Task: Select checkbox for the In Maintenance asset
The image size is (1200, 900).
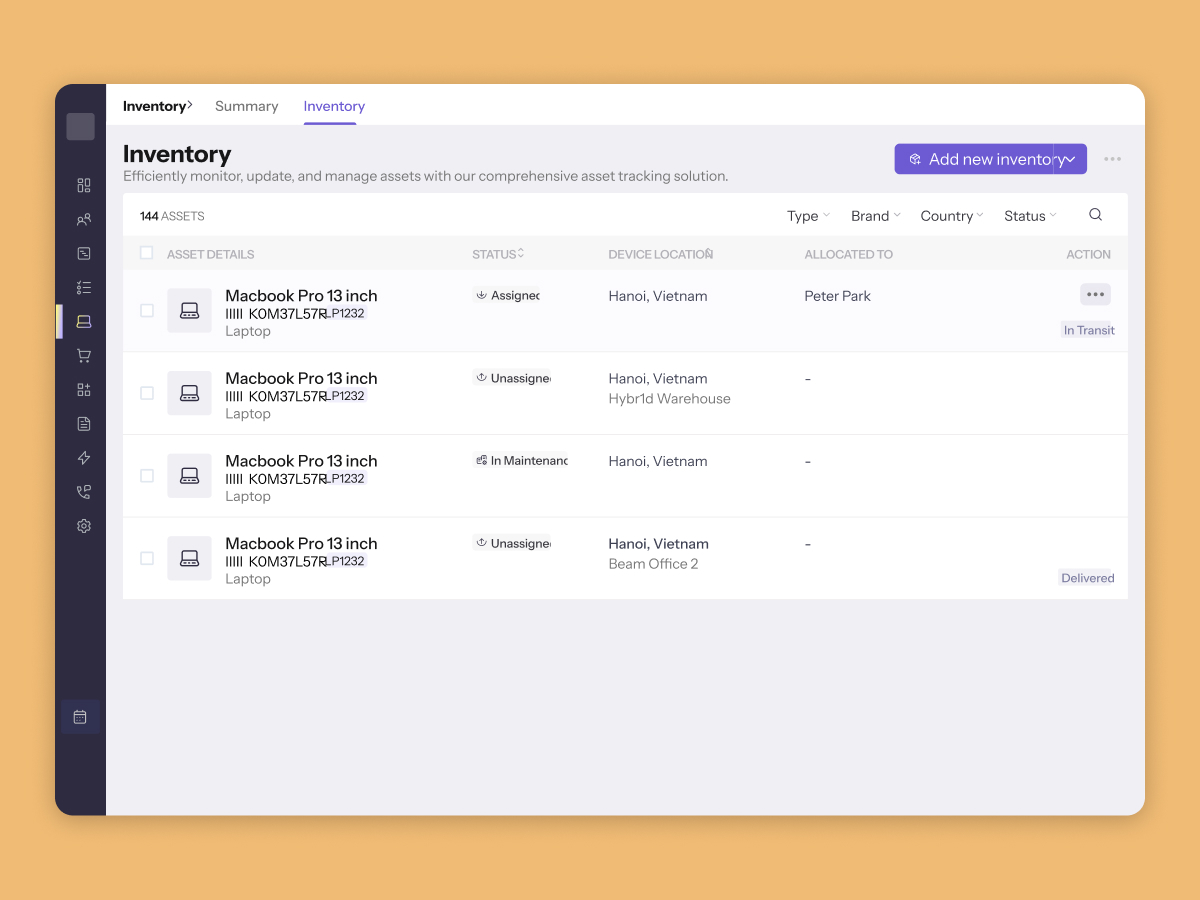Action: [x=147, y=476]
